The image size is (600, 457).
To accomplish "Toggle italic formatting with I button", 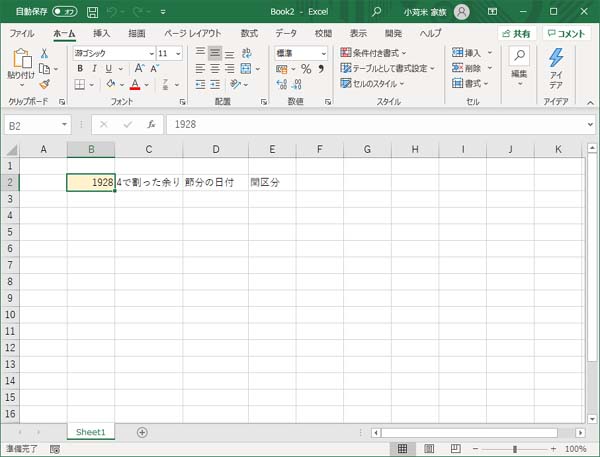I will pos(94,69).
